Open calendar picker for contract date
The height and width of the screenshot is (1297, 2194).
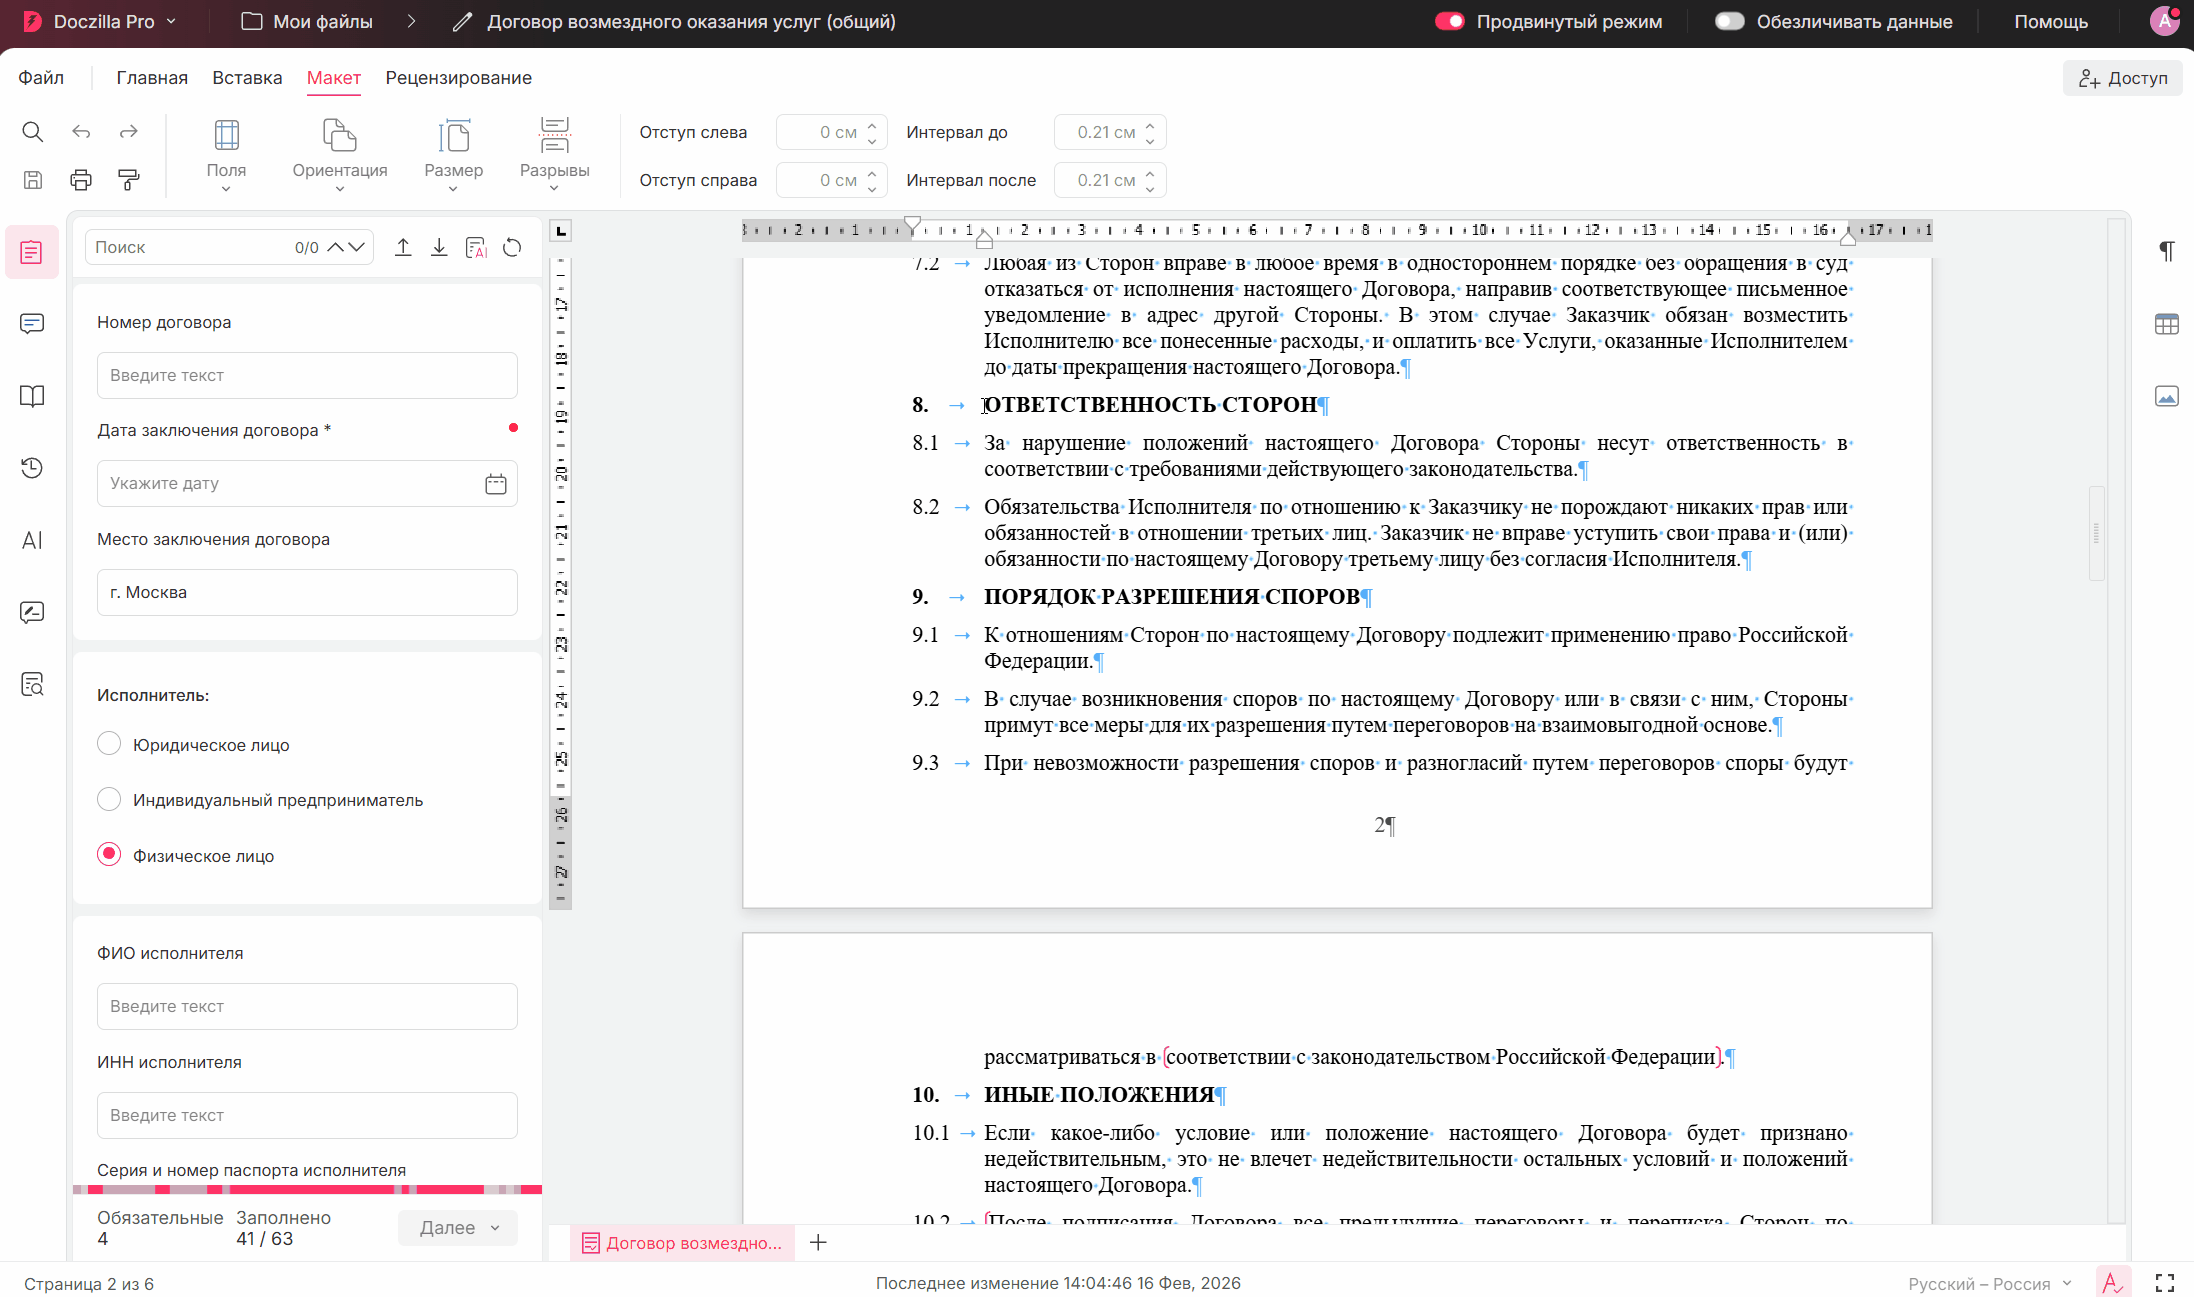tap(496, 484)
